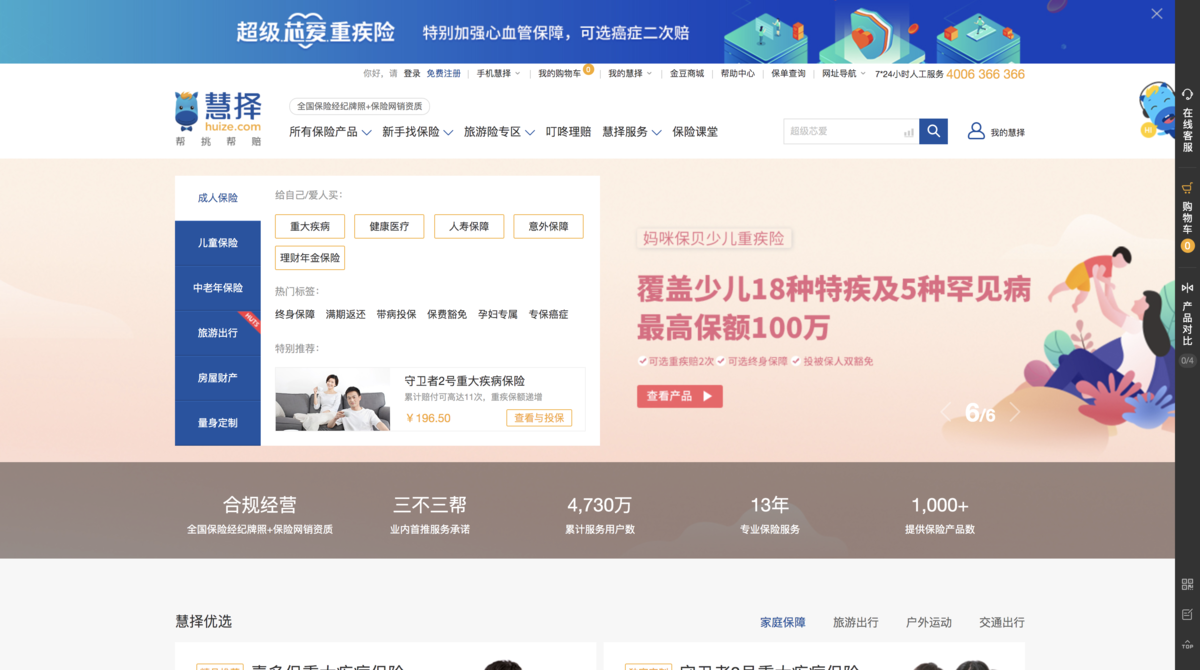Click the back to TOP icon
Viewport: 1200px width, 670px height.
click(x=1187, y=645)
